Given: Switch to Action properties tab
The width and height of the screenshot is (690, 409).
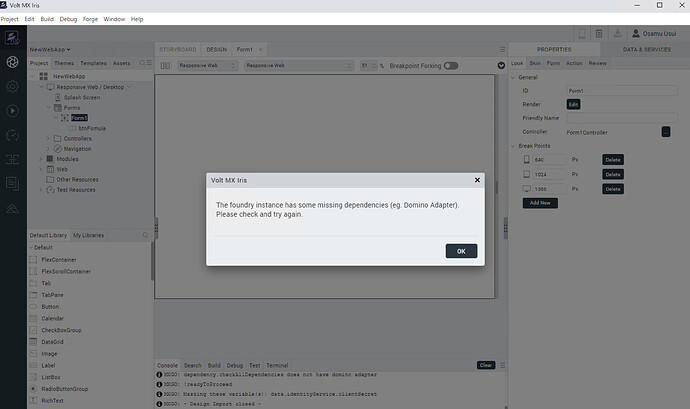Looking at the screenshot, I should [x=574, y=63].
